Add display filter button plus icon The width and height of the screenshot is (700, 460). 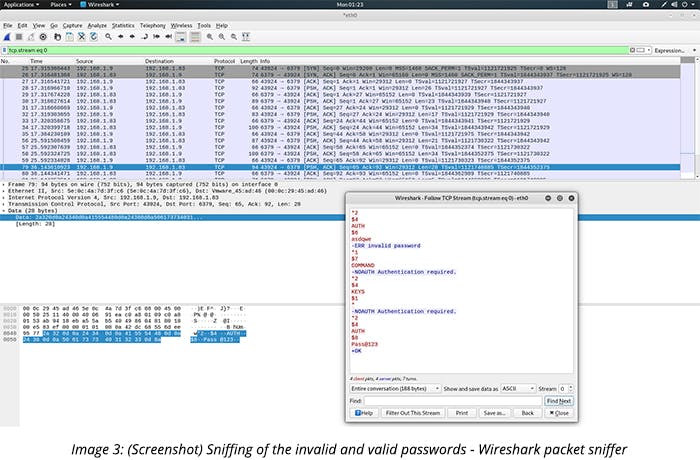(x=694, y=50)
